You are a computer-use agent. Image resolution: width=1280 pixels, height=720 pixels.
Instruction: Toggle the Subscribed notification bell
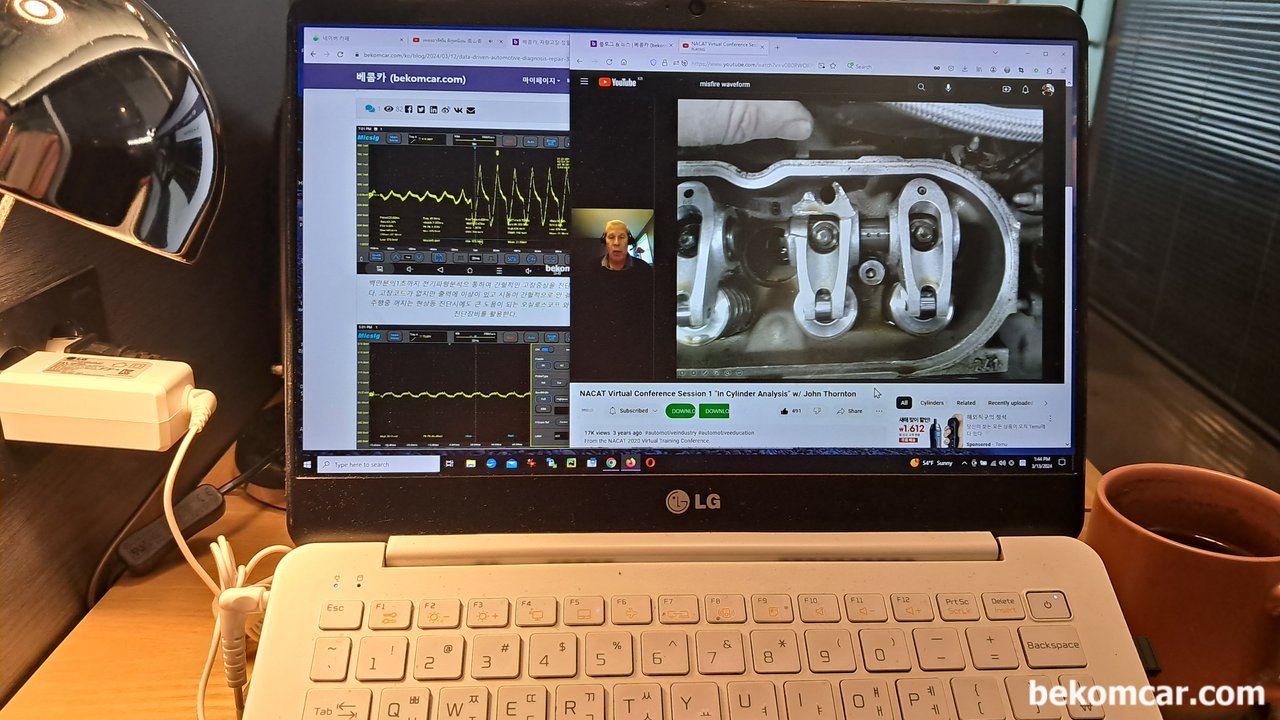(x=612, y=411)
